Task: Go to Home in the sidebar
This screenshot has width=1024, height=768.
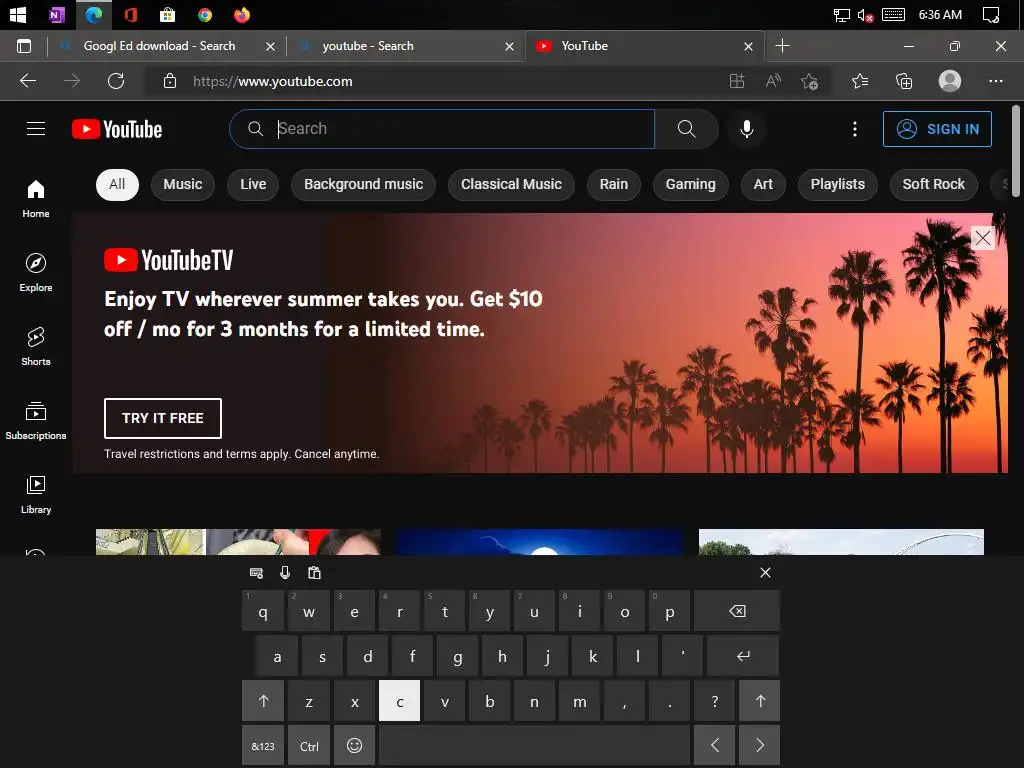Action: coord(36,199)
